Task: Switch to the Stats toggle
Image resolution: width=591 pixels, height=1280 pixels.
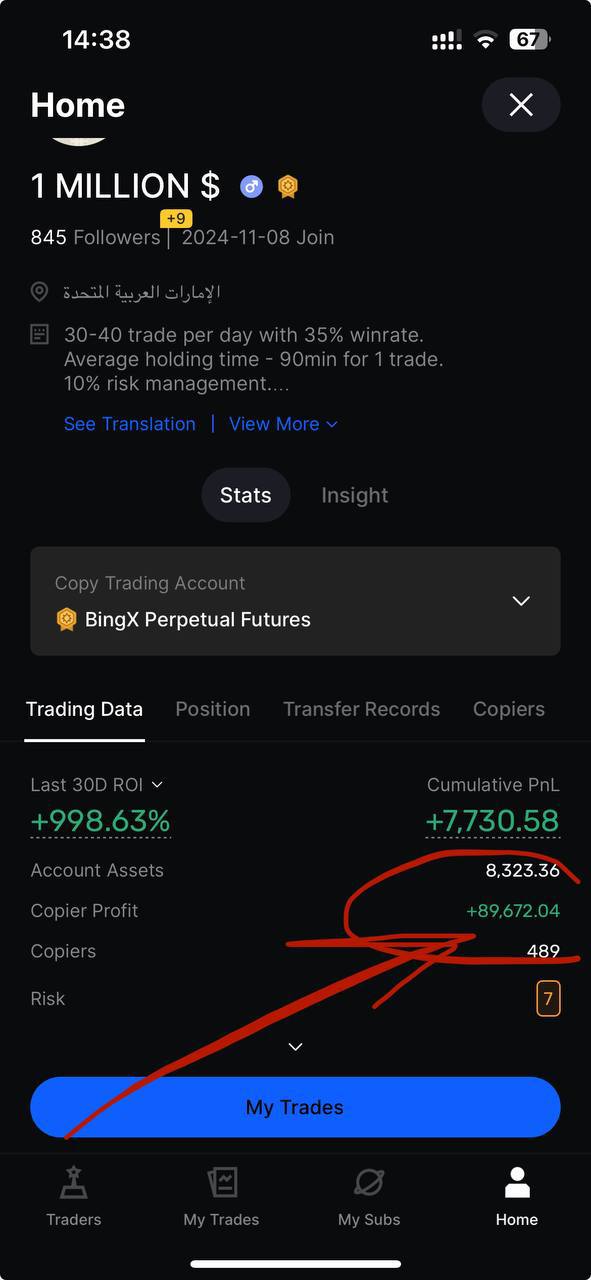Action: 246,495
